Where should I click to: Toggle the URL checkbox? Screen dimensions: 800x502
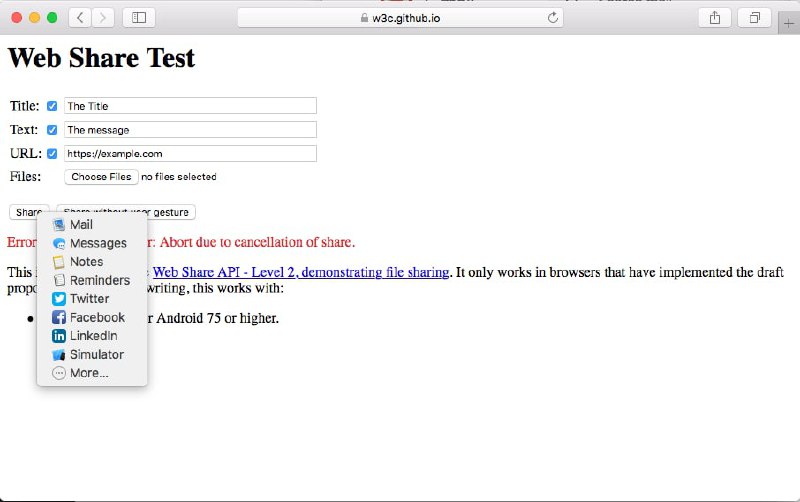(52, 154)
